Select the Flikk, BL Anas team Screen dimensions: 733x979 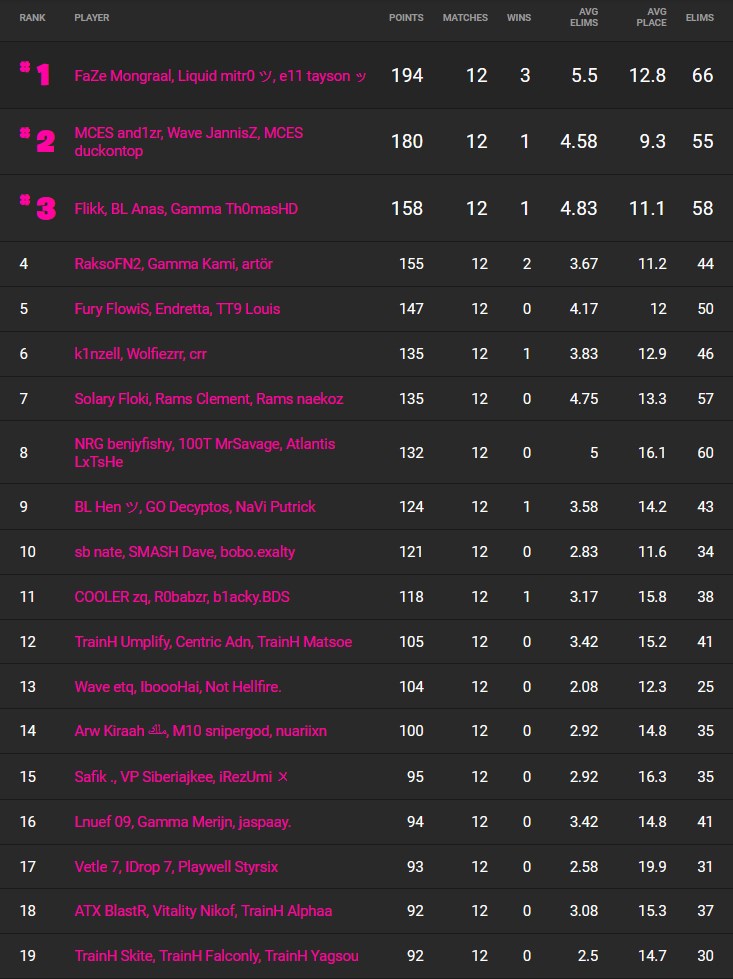coord(186,209)
